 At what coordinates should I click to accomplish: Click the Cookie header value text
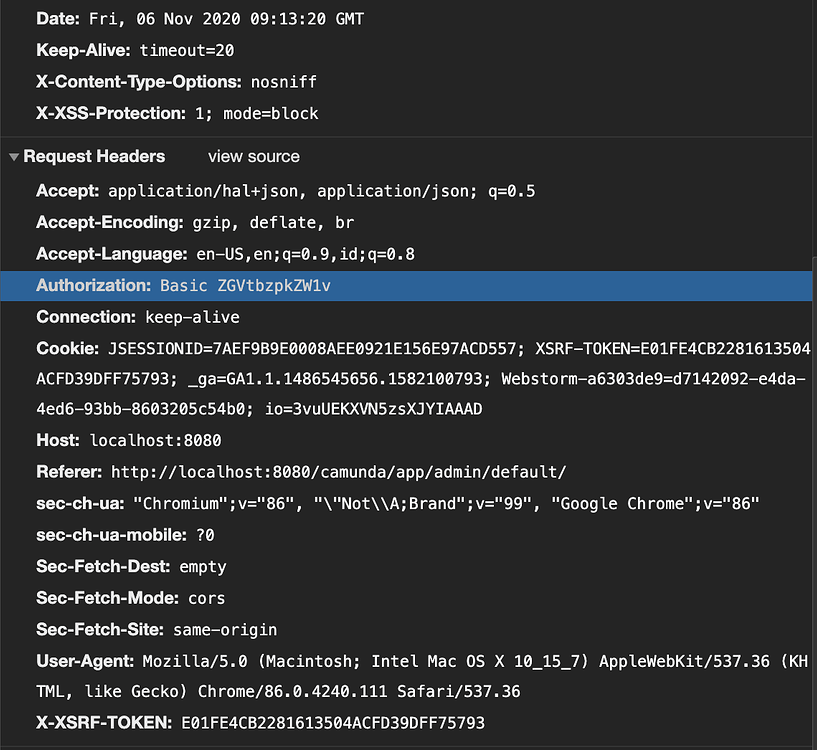[x=400, y=348]
